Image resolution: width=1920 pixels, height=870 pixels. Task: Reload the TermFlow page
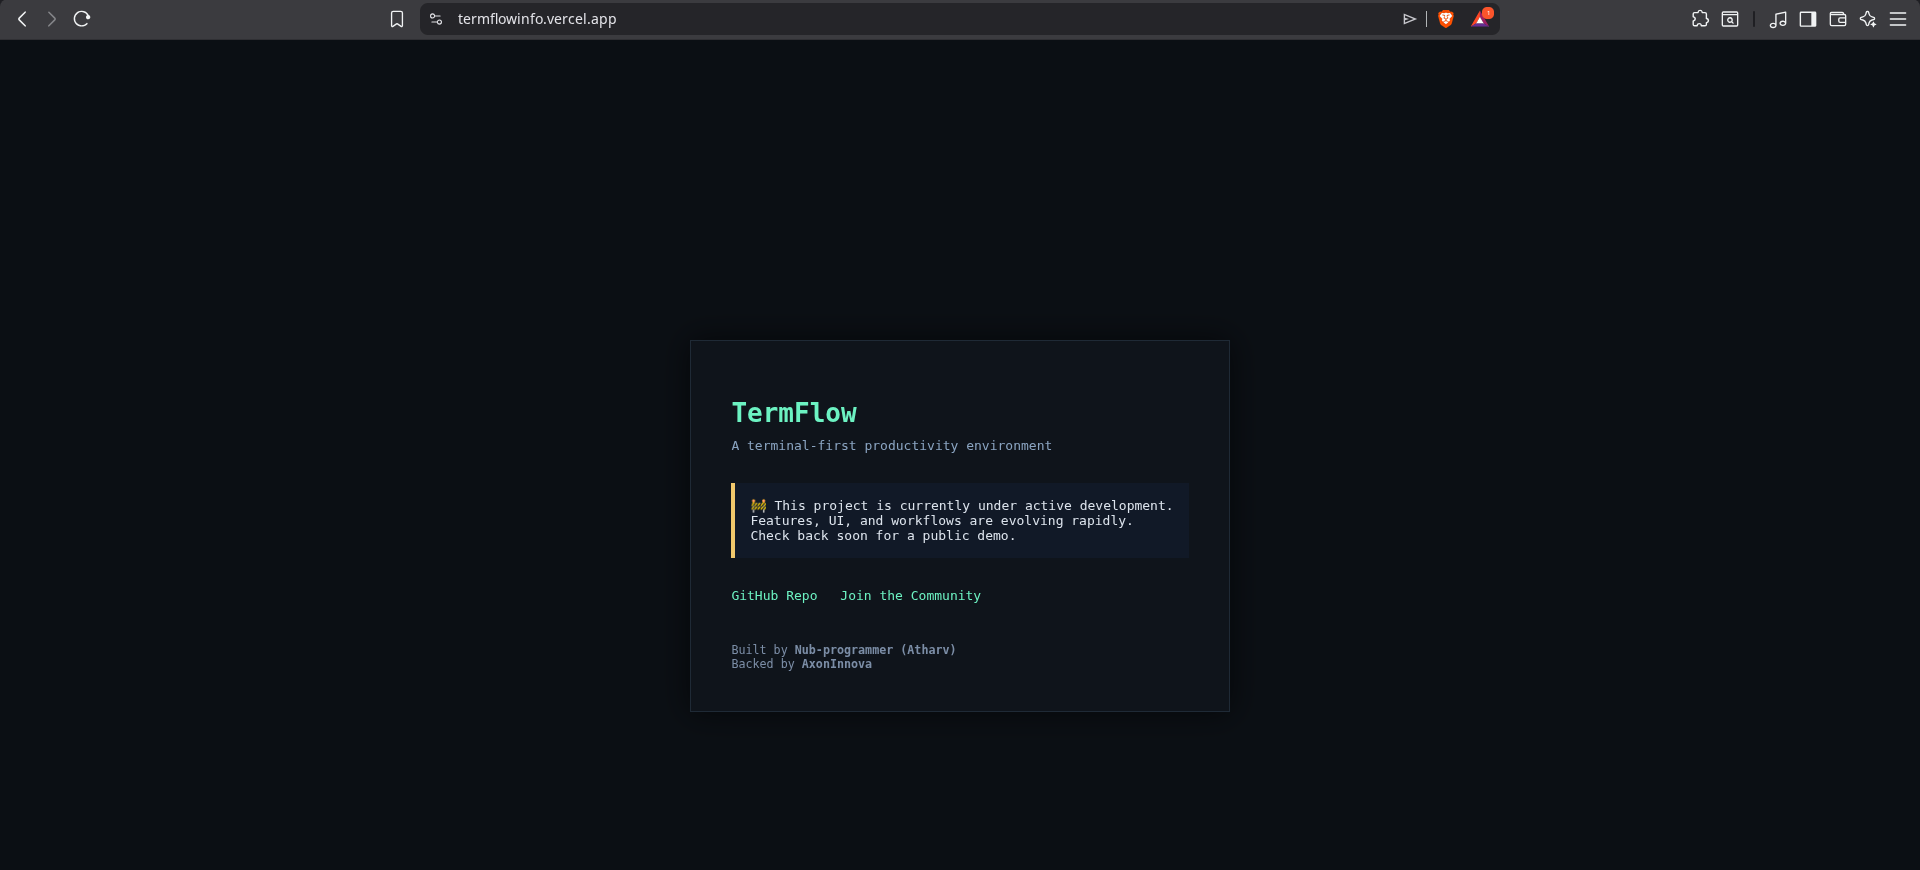click(x=82, y=19)
